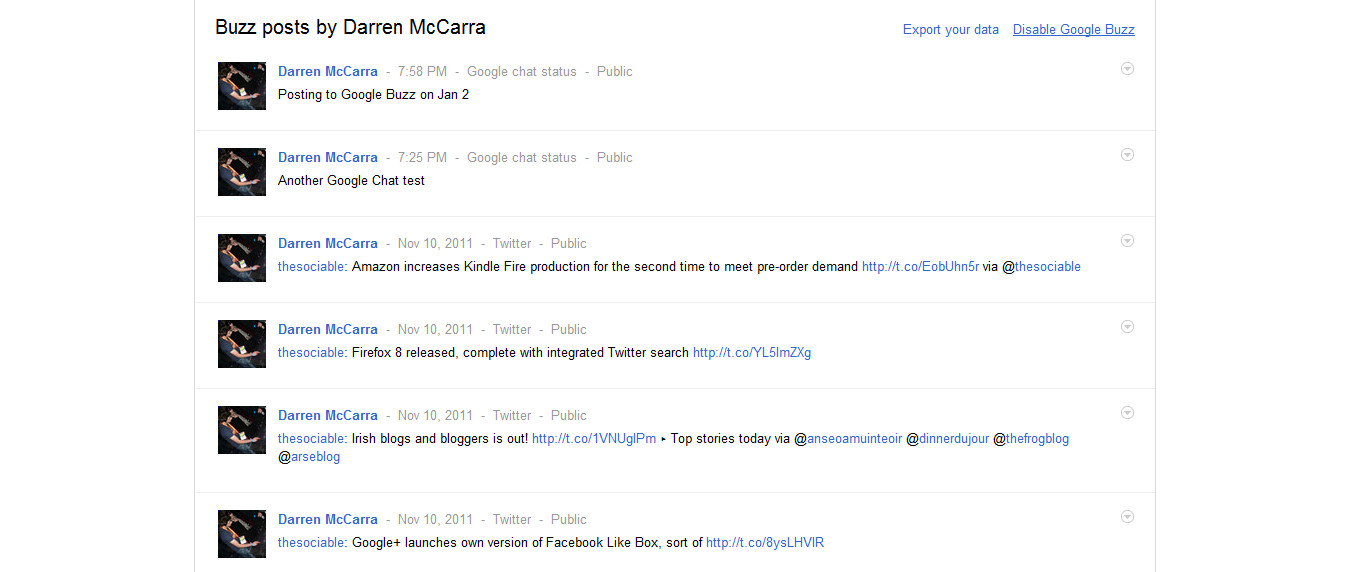The width and height of the screenshot is (1349, 572).
Task: Open the t.co/YL5lmZXg Firefox link
Action: pyautogui.click(x=751, y=353)
